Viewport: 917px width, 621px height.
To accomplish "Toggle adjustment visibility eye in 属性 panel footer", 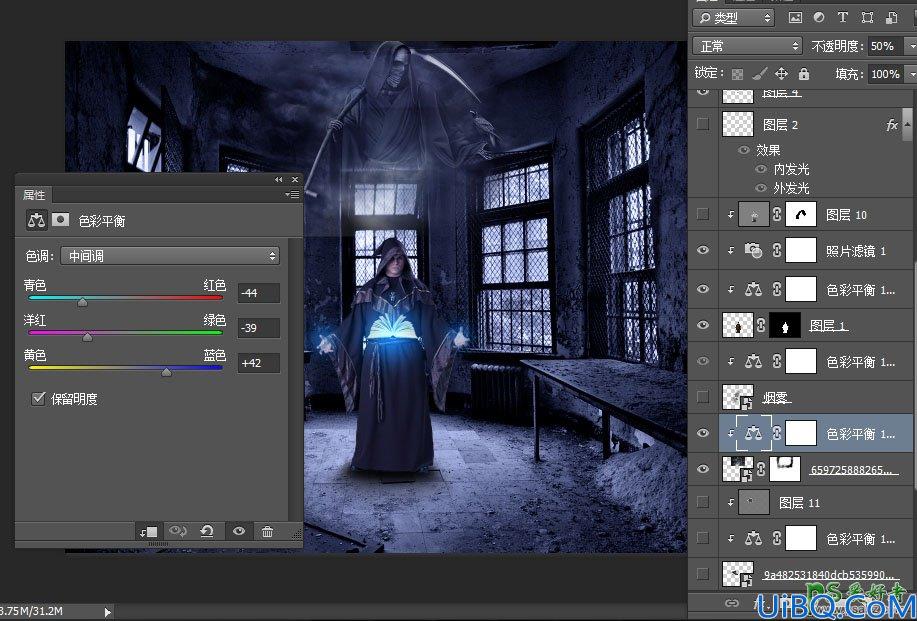I will pyautogui.click(x=239, y=531).
